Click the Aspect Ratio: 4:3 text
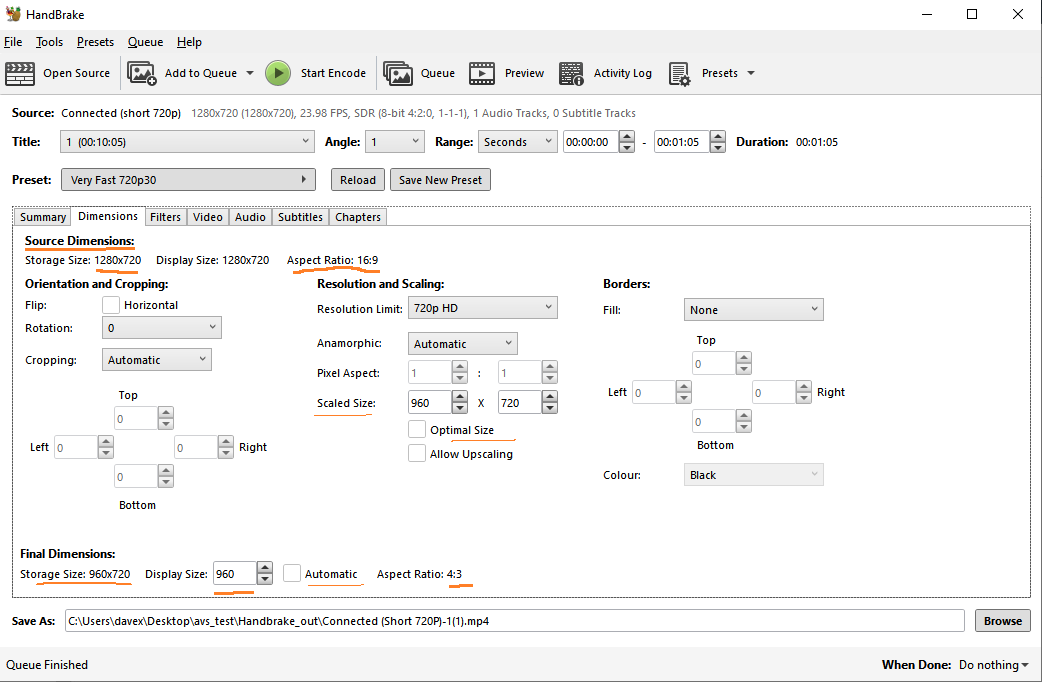 (x=419, y=574)
